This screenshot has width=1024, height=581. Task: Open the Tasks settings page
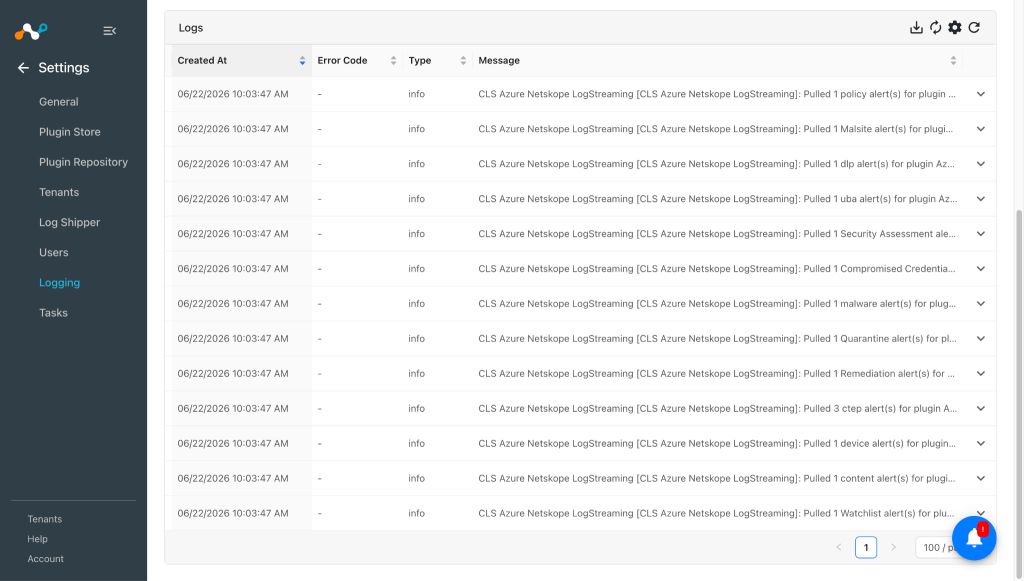pos(54,313)
